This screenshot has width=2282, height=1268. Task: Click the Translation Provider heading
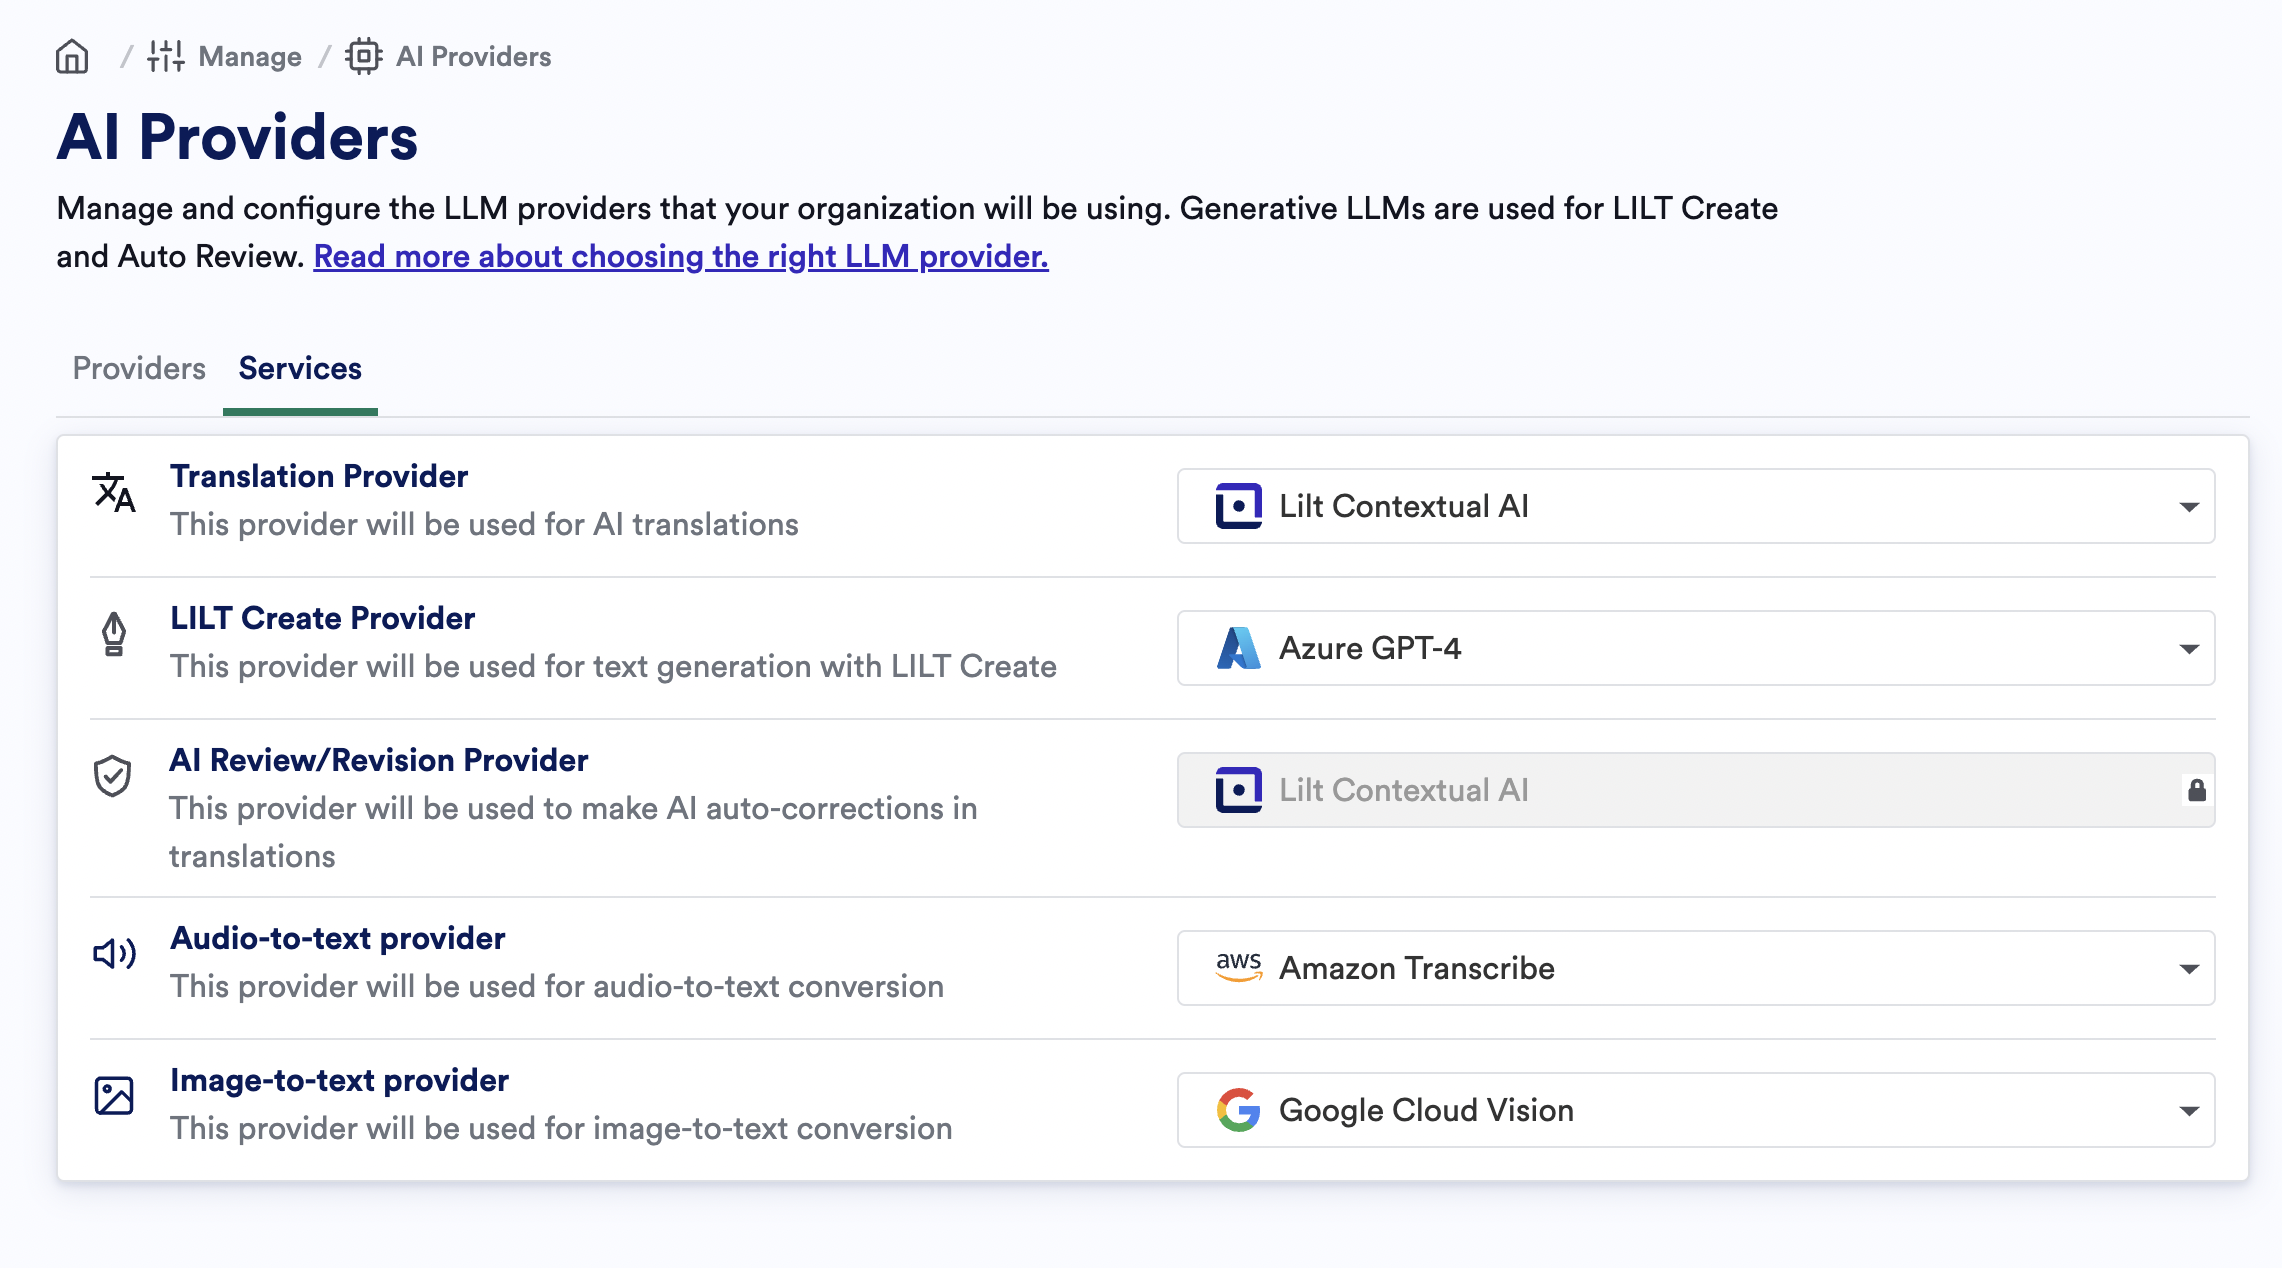(319, 476)
